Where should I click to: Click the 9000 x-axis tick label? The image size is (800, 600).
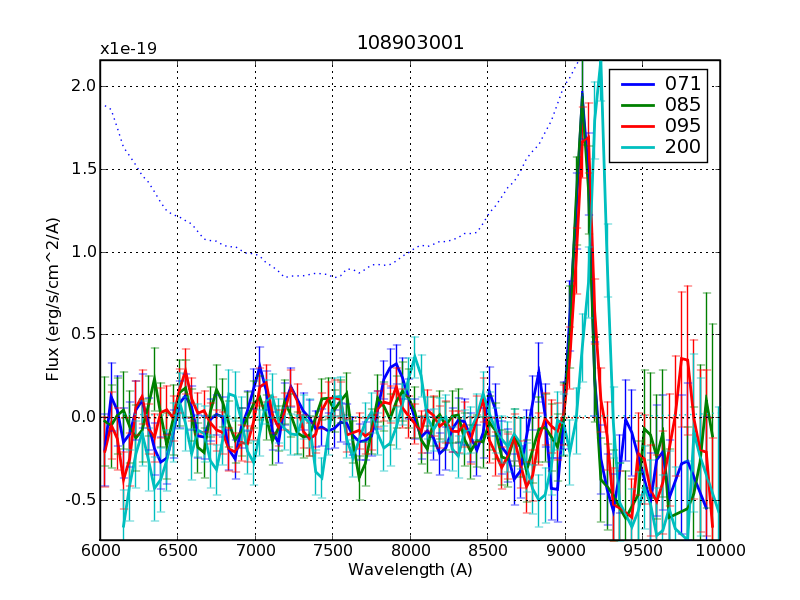(565, 551)
